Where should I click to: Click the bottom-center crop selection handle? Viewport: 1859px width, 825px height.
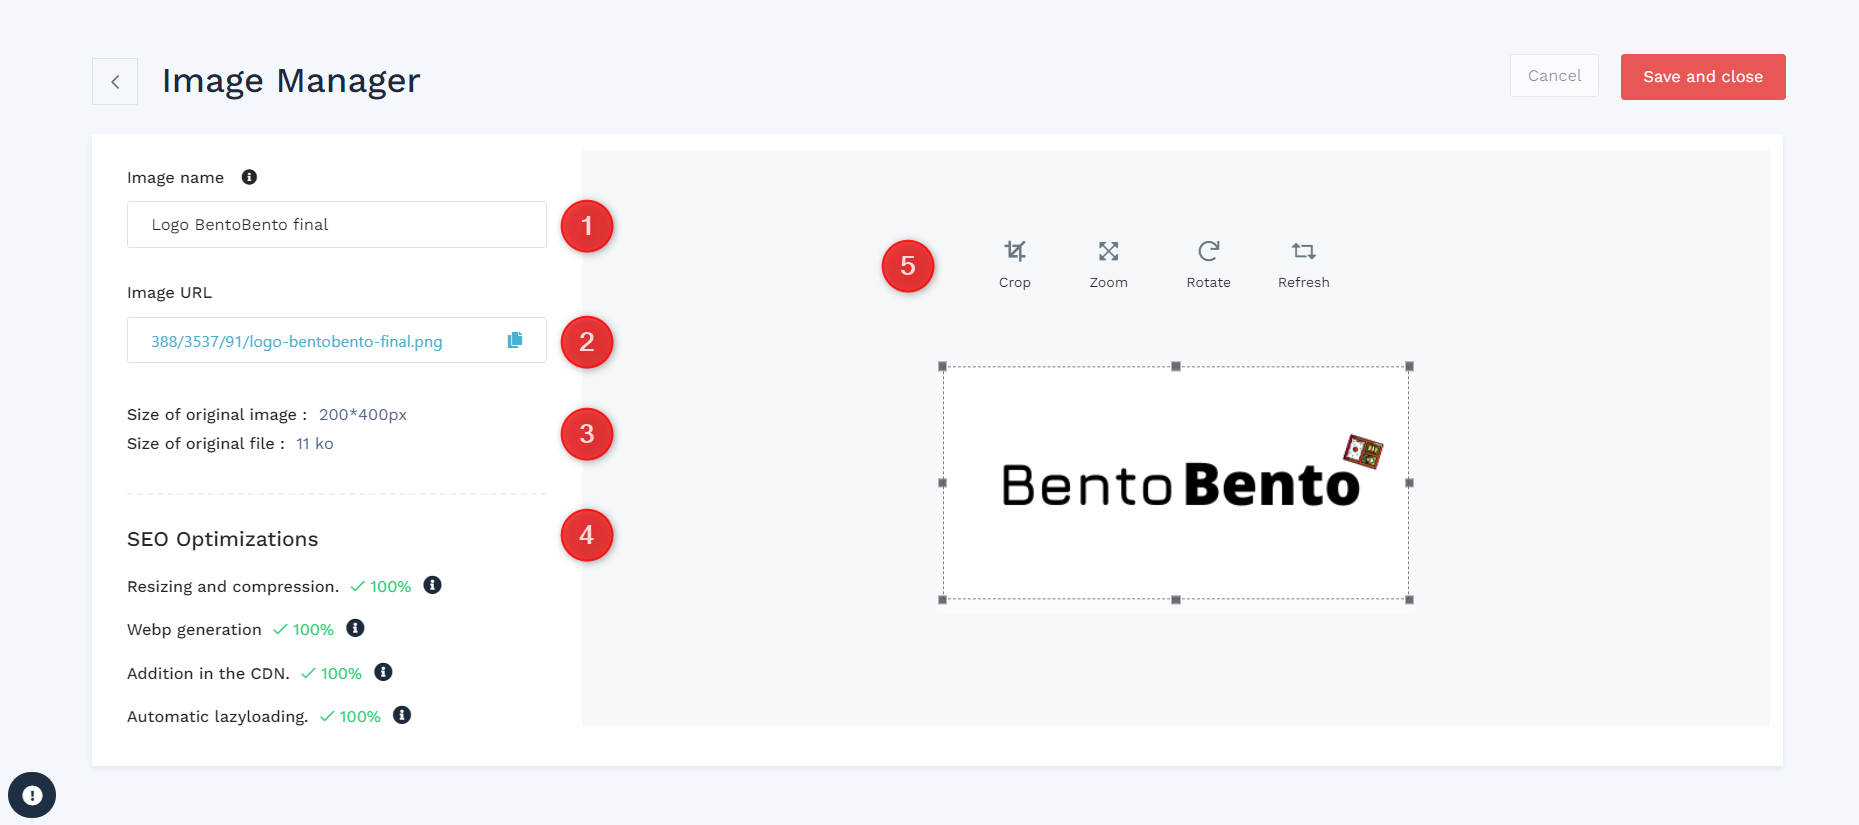point(1176,600)
